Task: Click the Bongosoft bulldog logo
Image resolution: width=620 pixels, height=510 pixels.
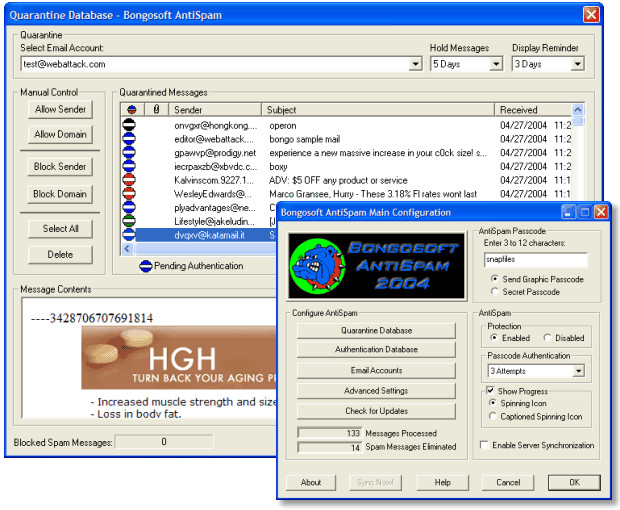Action: tap(318, 265)
